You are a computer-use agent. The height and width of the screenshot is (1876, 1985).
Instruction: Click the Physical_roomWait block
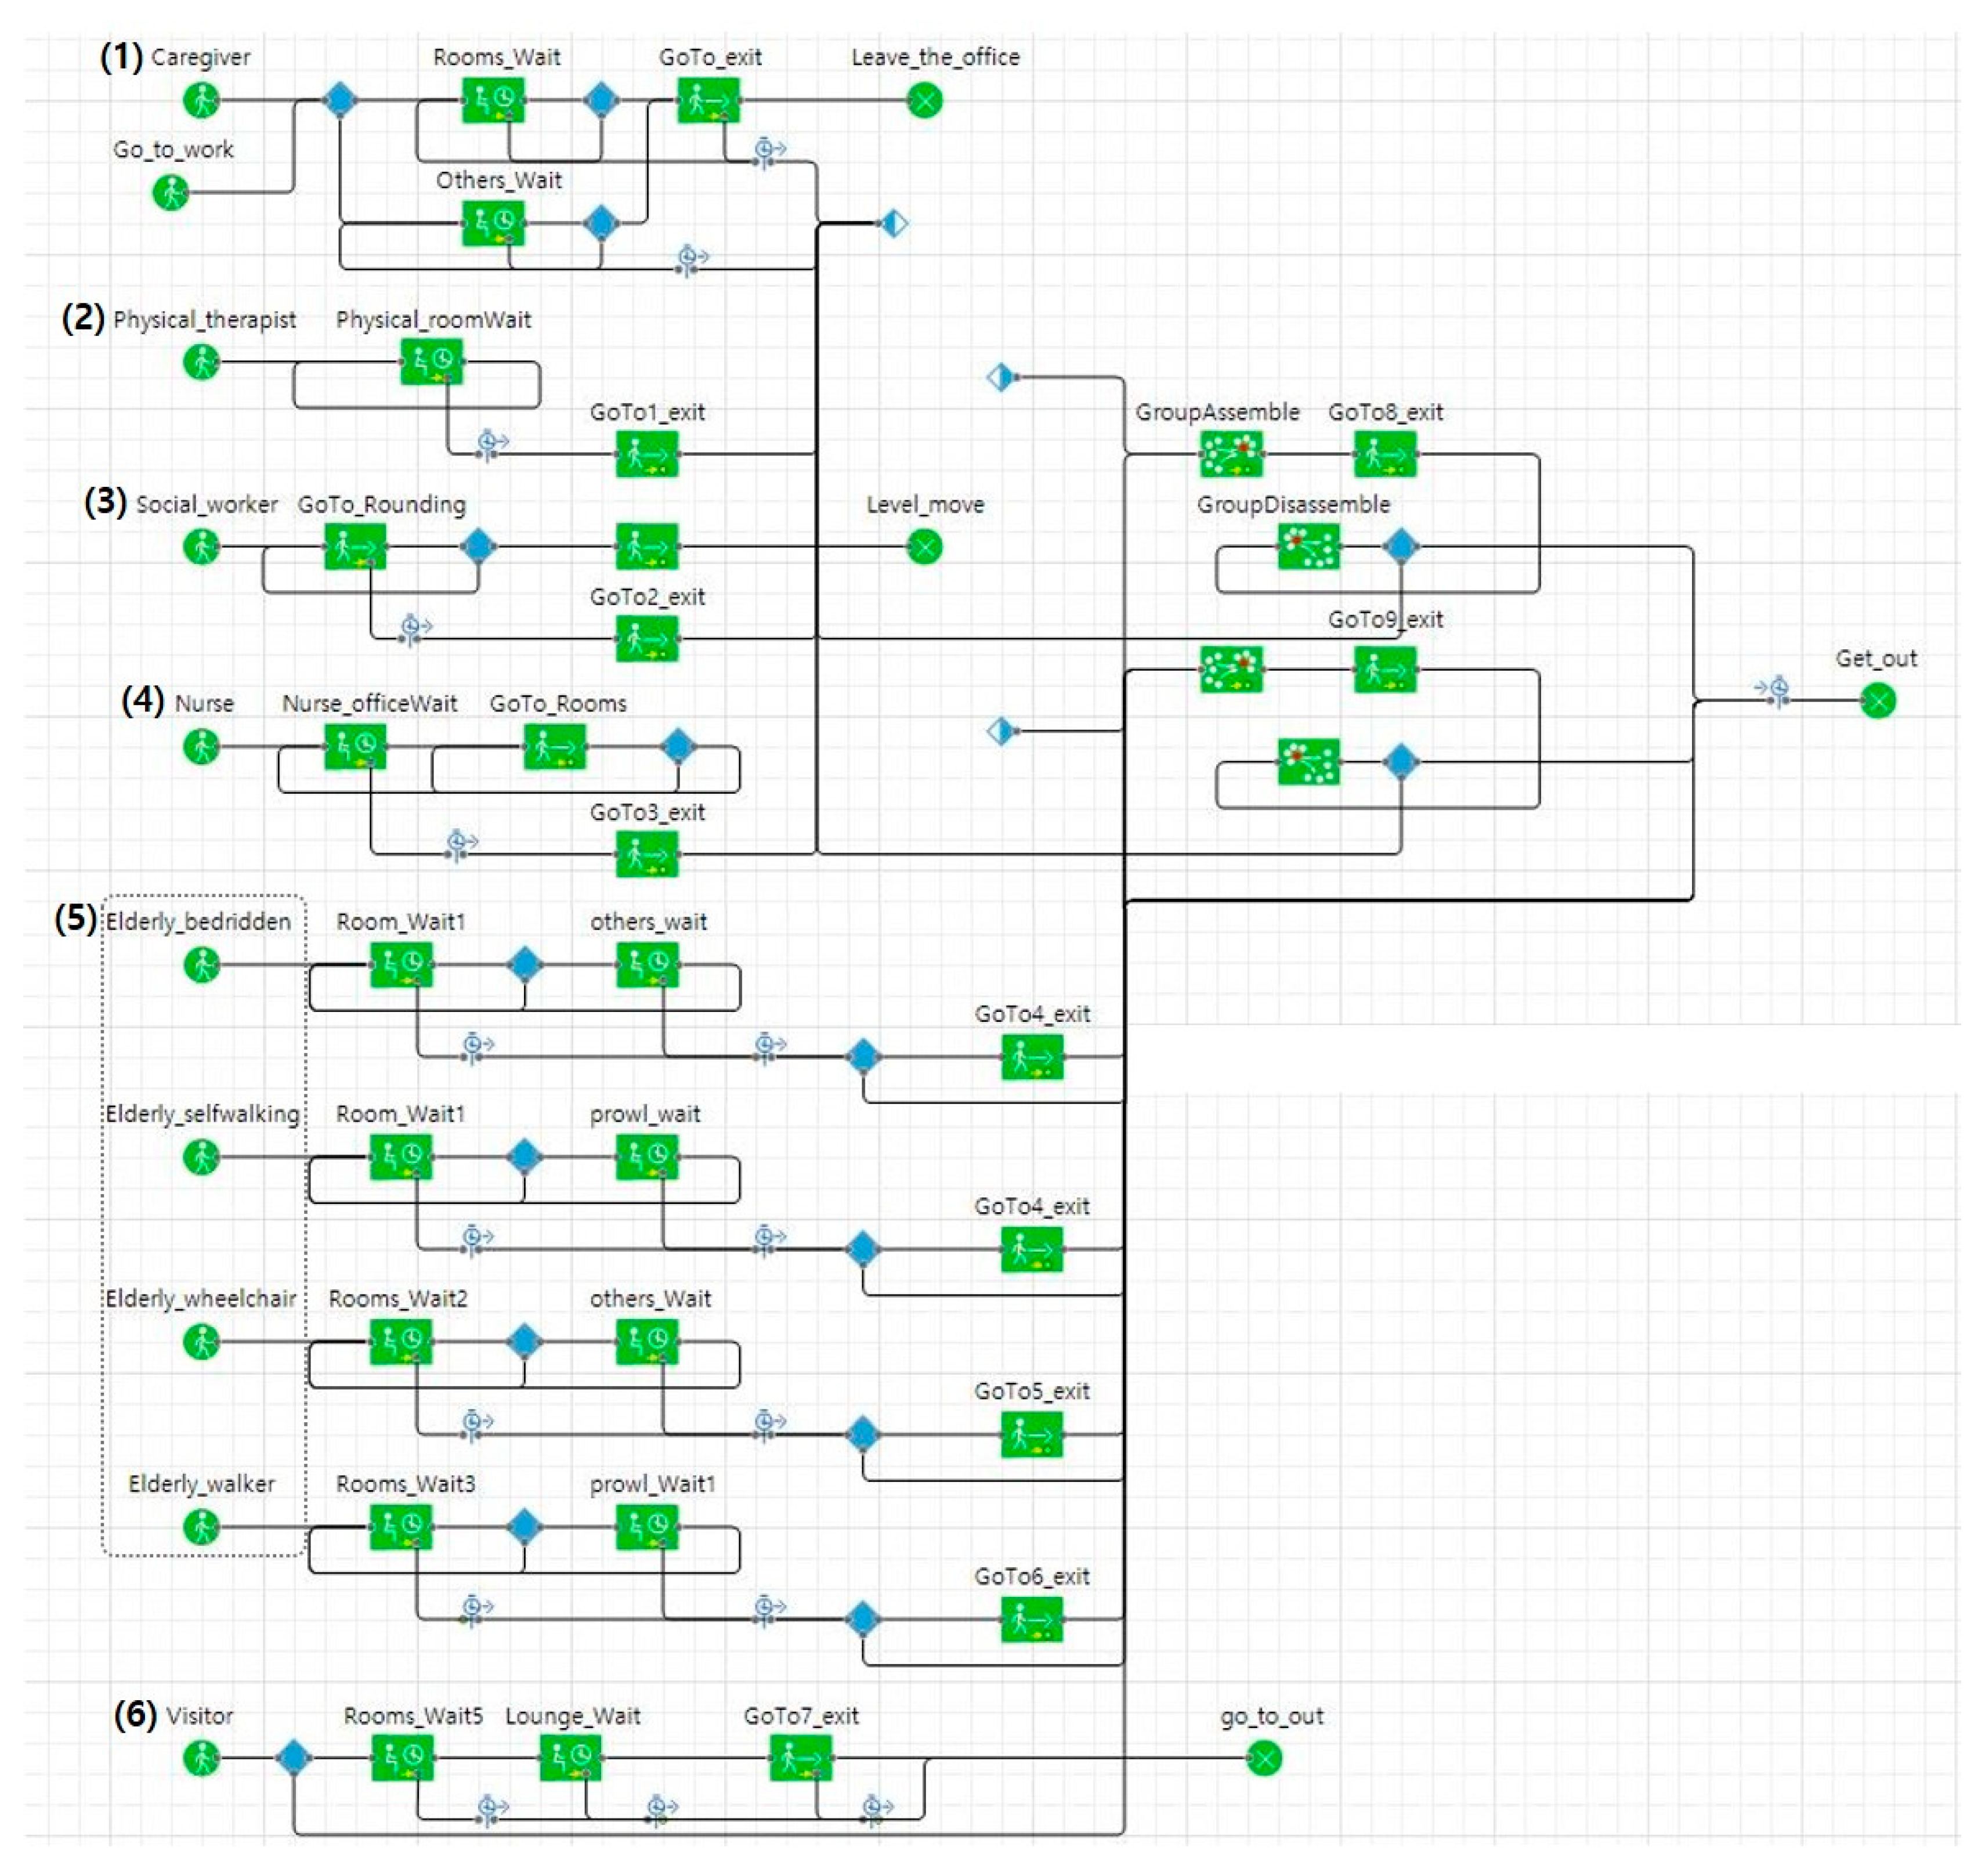point(431,361)
